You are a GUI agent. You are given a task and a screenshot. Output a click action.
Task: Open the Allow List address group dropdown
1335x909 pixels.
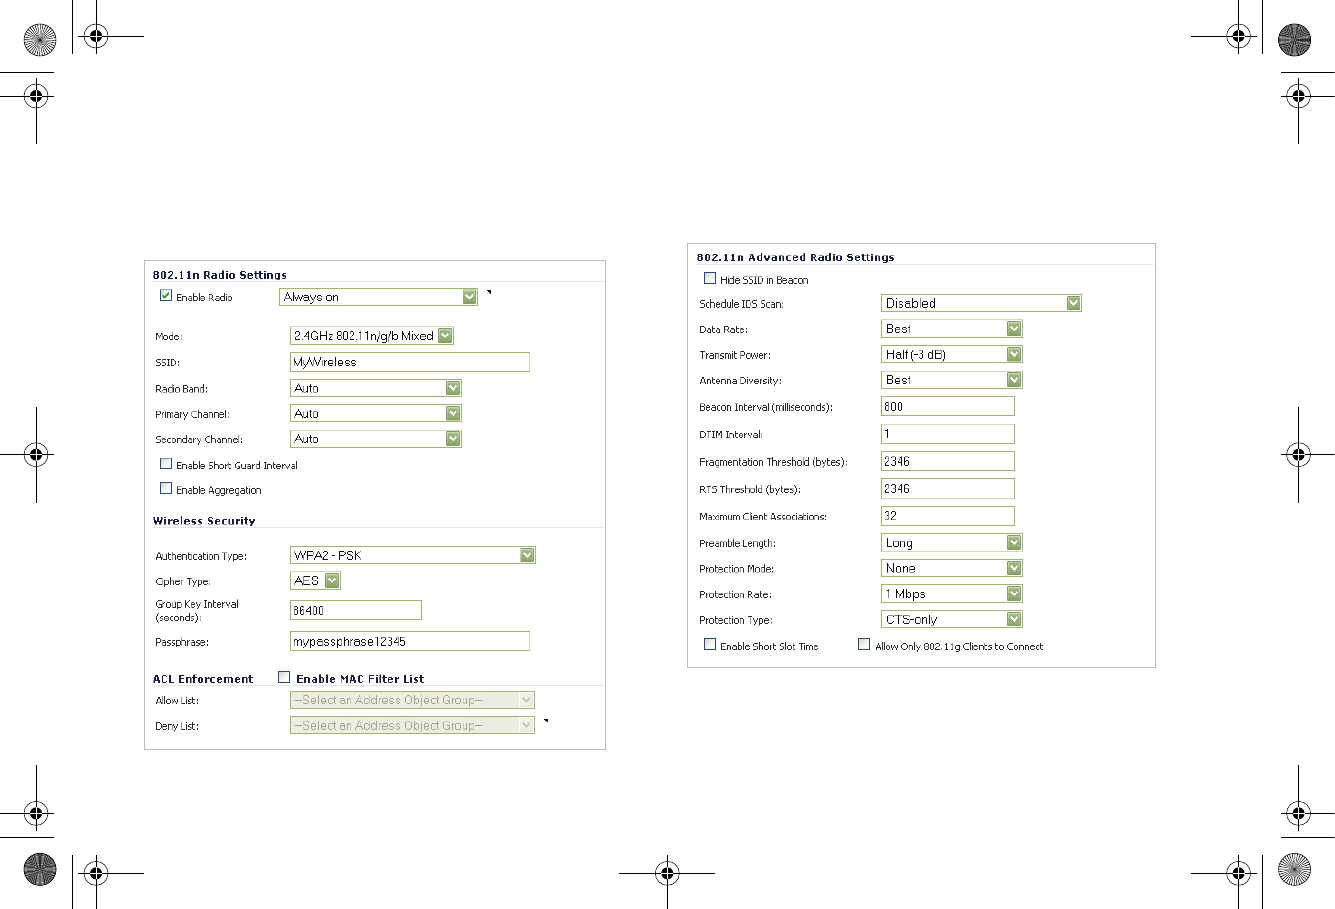pos(412,700)
